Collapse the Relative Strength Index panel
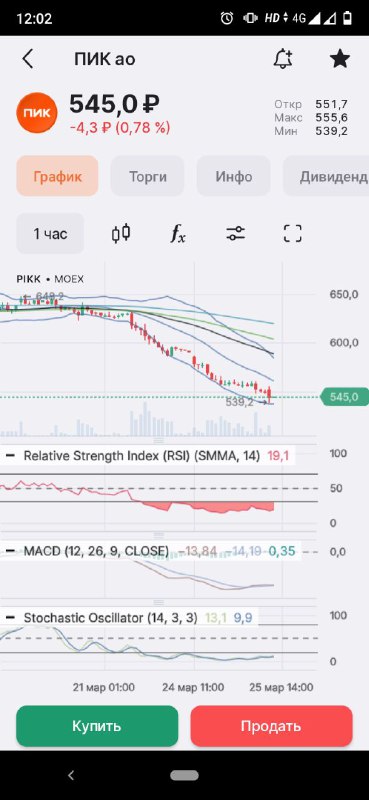Viewport: 369px width, 800px height. 10,456
